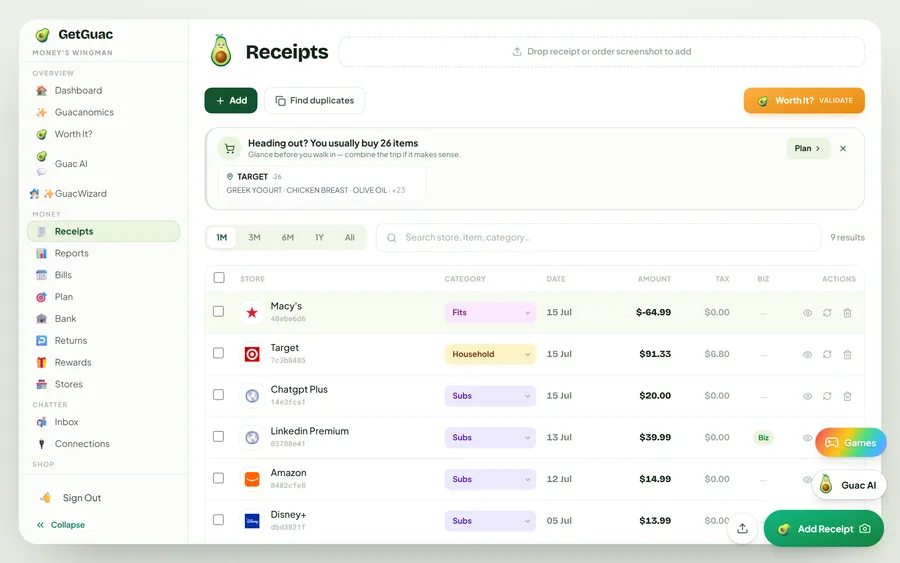Click the Bills calendar icon
The image size is (900, 563).
pyautogui.click(x=41, y=275)
